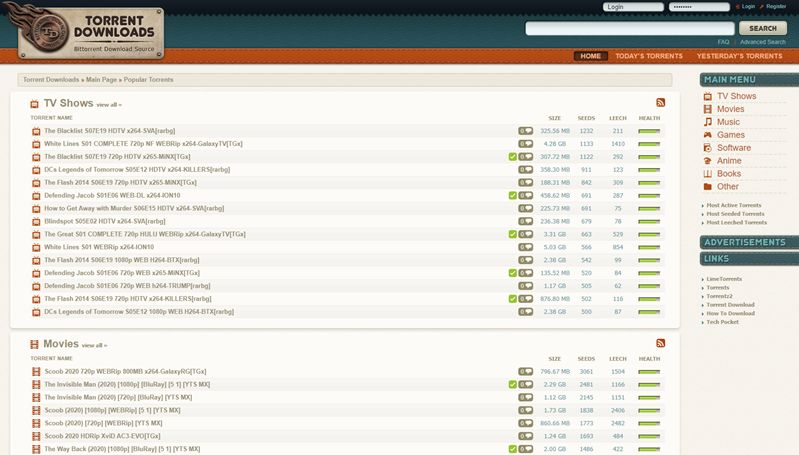Click comment bubble for DCs Legends of Tomorrow S05E12 1080p
This screenshot has width=799, height=455.
click(x=525, y=311)
